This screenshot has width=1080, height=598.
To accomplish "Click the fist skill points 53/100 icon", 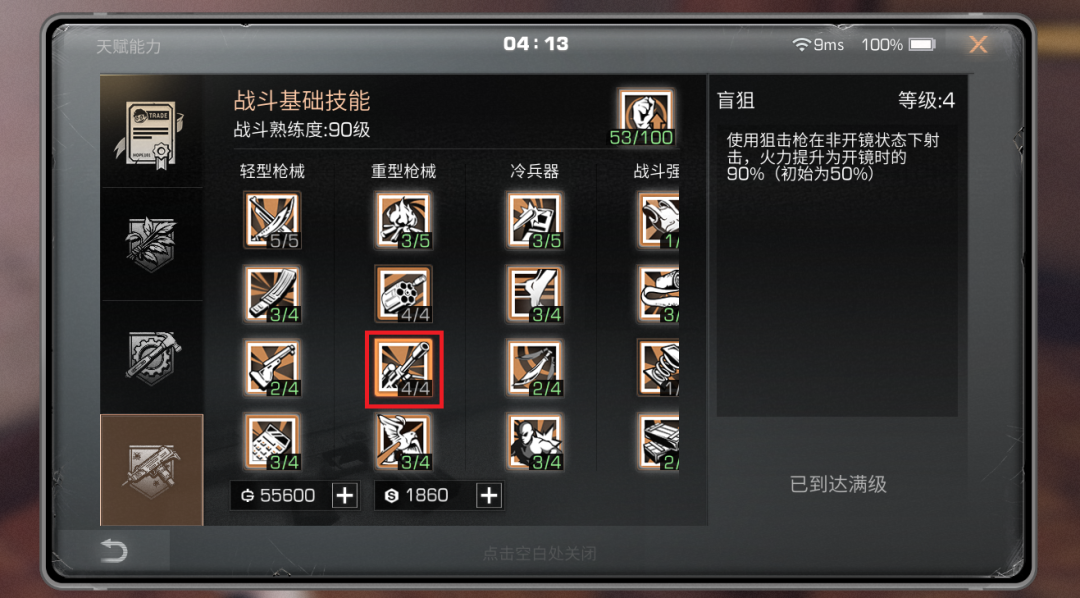I will click(645, 117).
